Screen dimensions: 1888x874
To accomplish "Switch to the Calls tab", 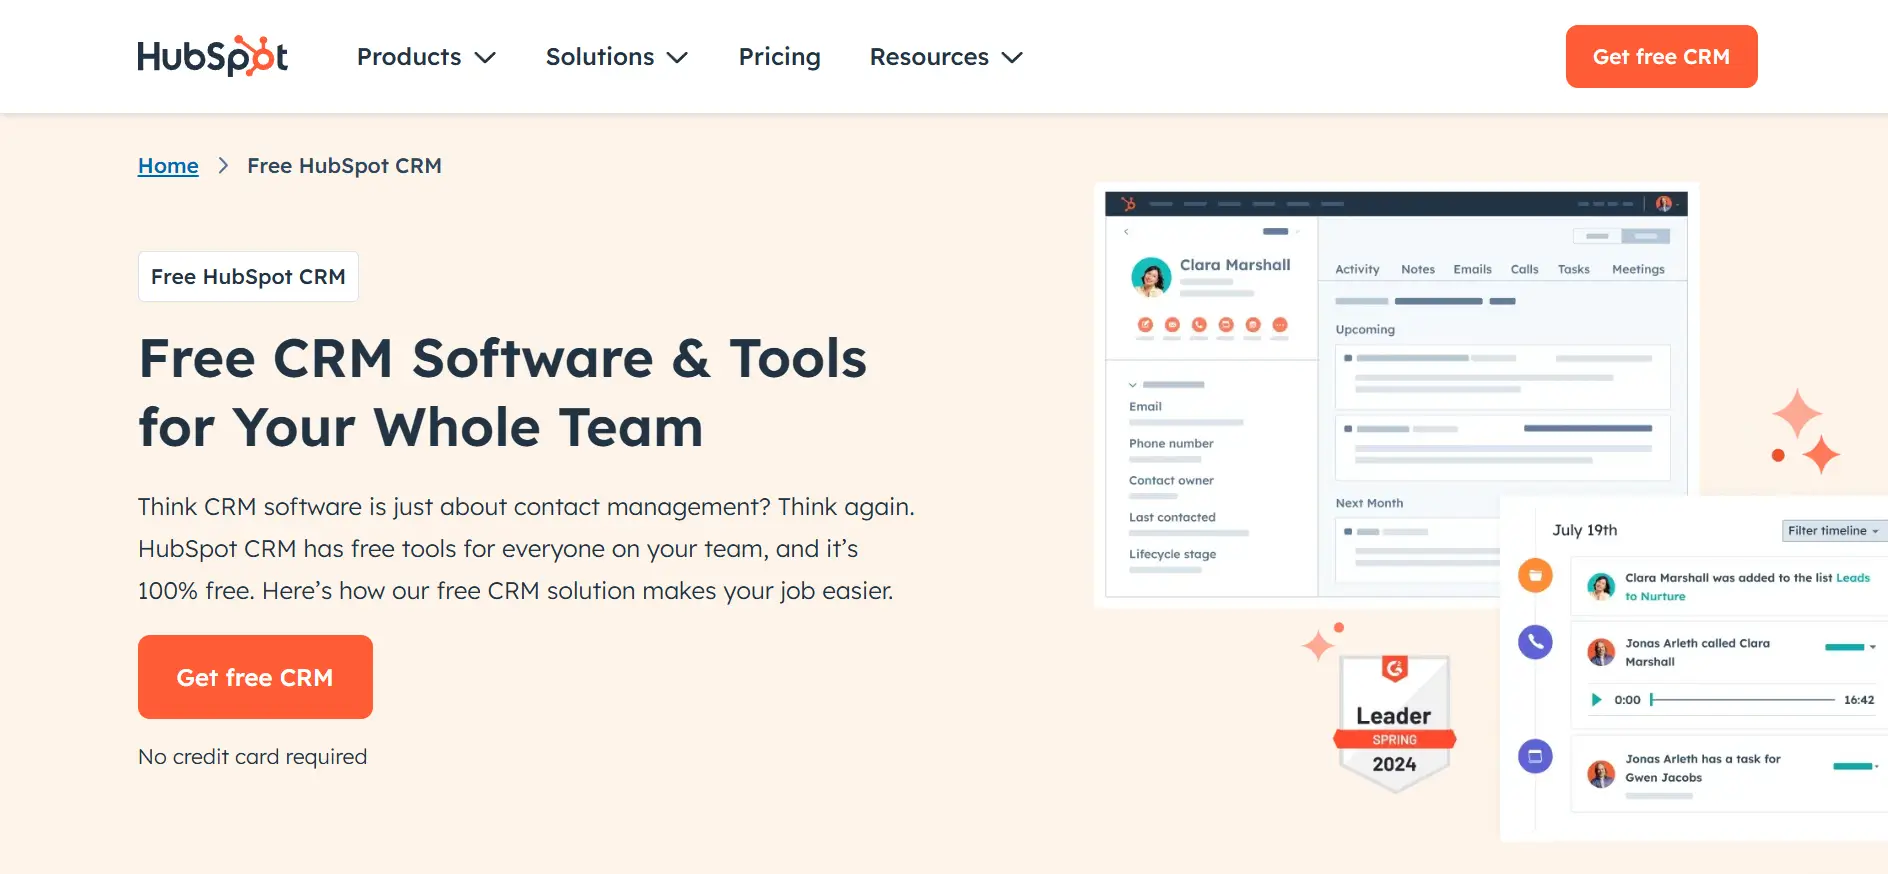I will point(1524,269).
